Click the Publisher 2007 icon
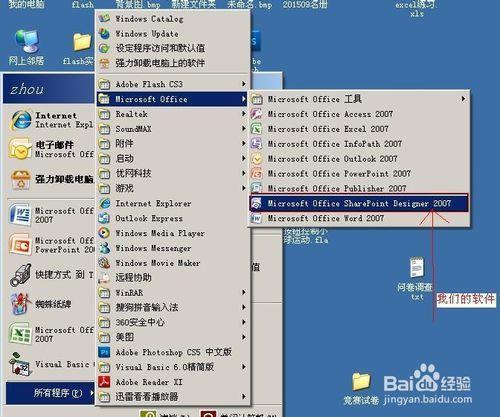Screen dimensions: 500x417 click(256, 188)
